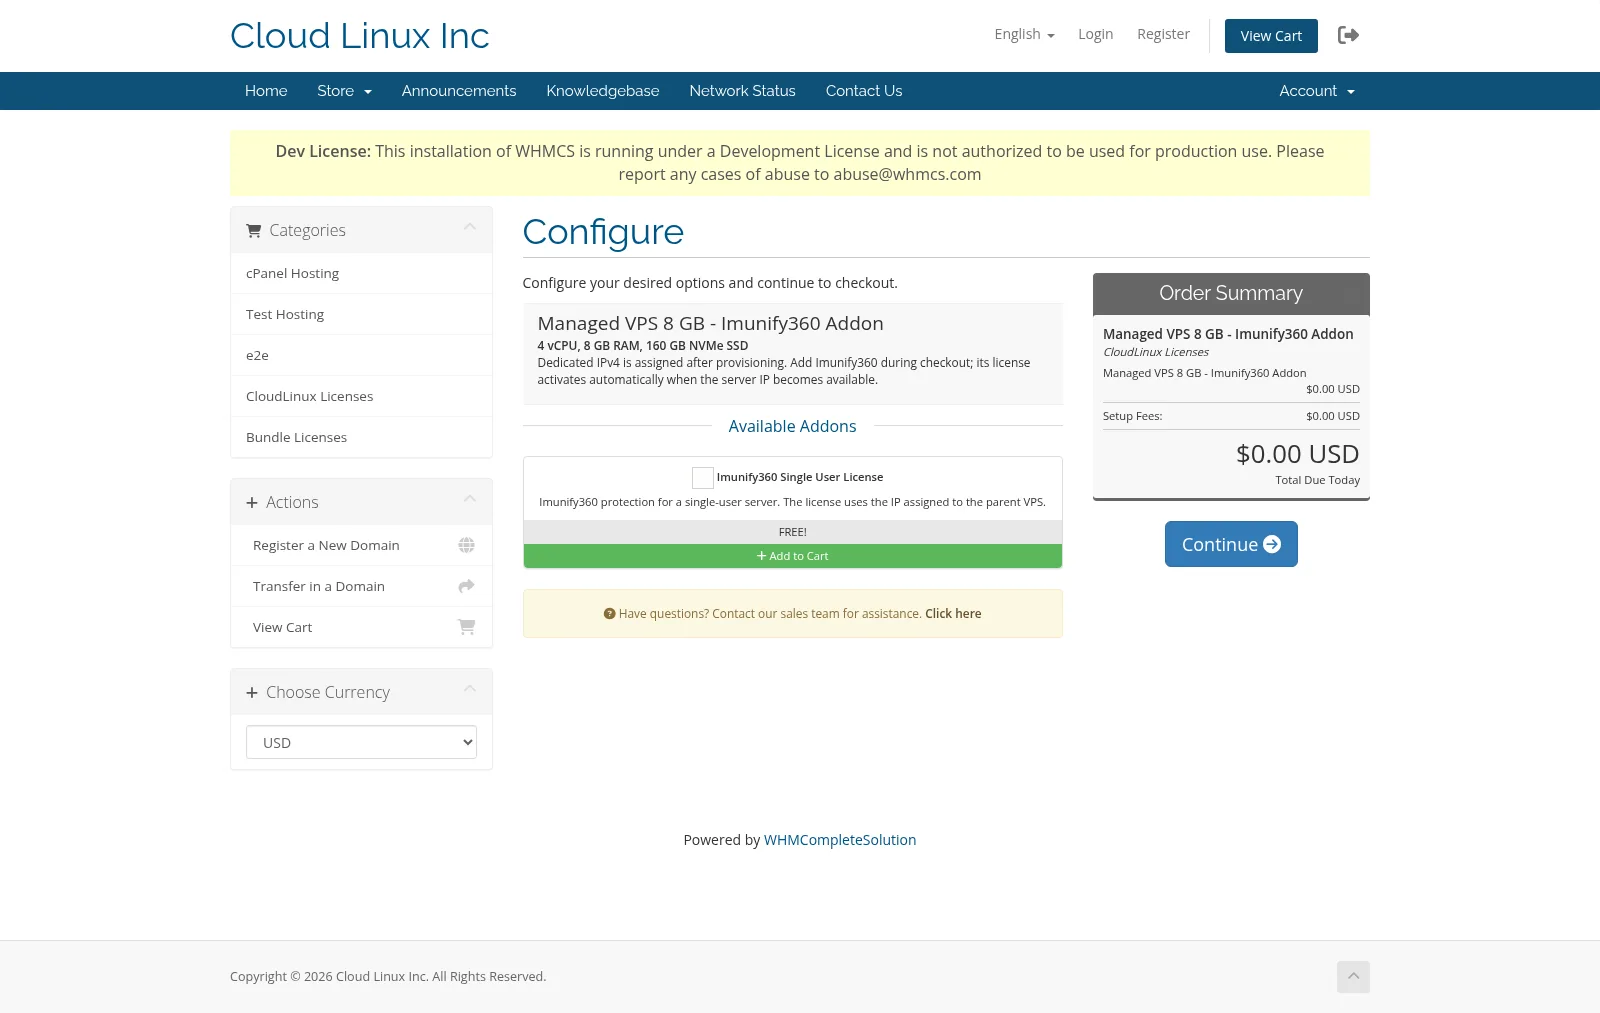Screen dimensions: 1600x1013
Task: Open WHMCompleteSolution link
Action: 840,840
